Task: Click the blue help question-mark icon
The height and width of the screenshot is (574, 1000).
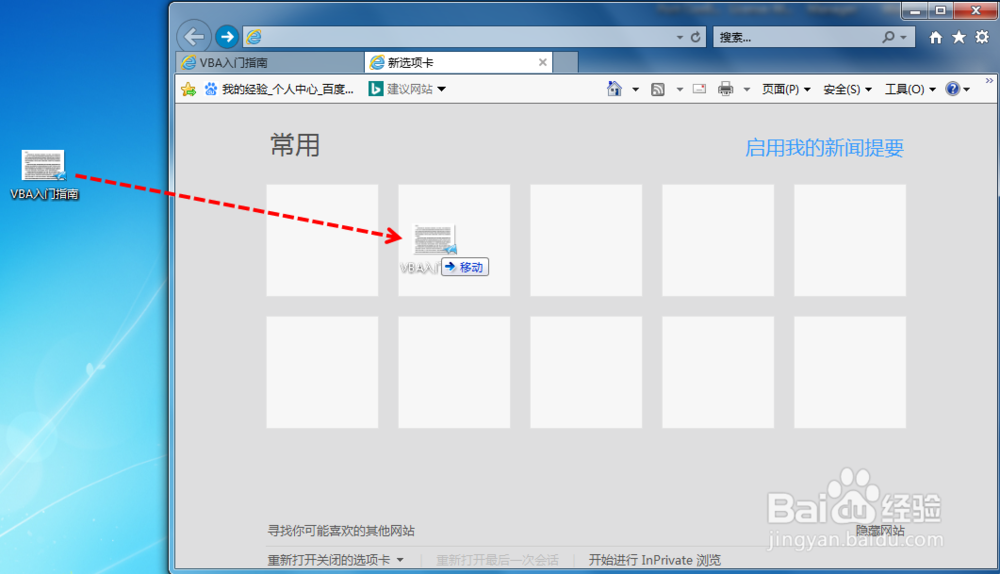Action: (952, 89)
